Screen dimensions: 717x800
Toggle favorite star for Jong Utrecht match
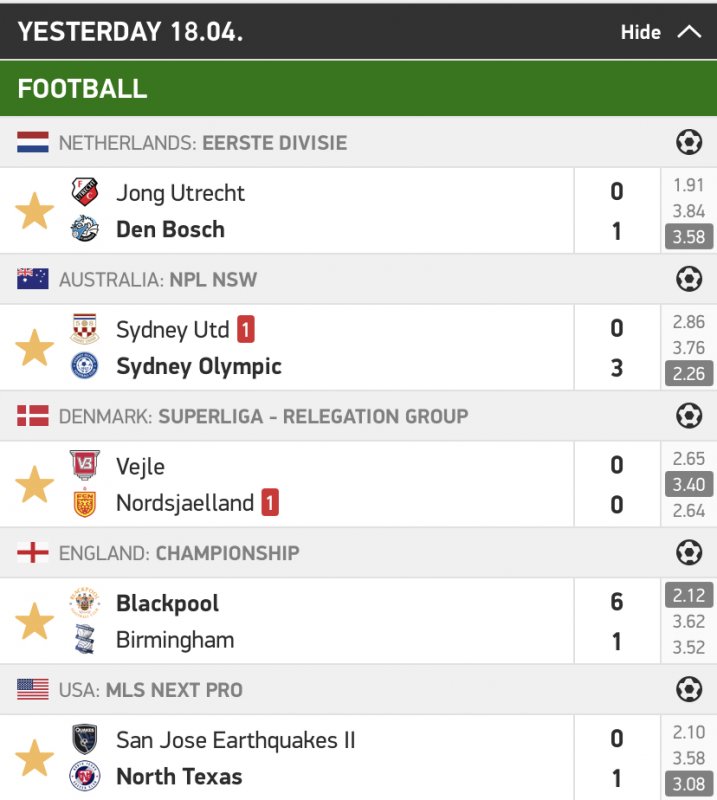[x=34, y=211]
